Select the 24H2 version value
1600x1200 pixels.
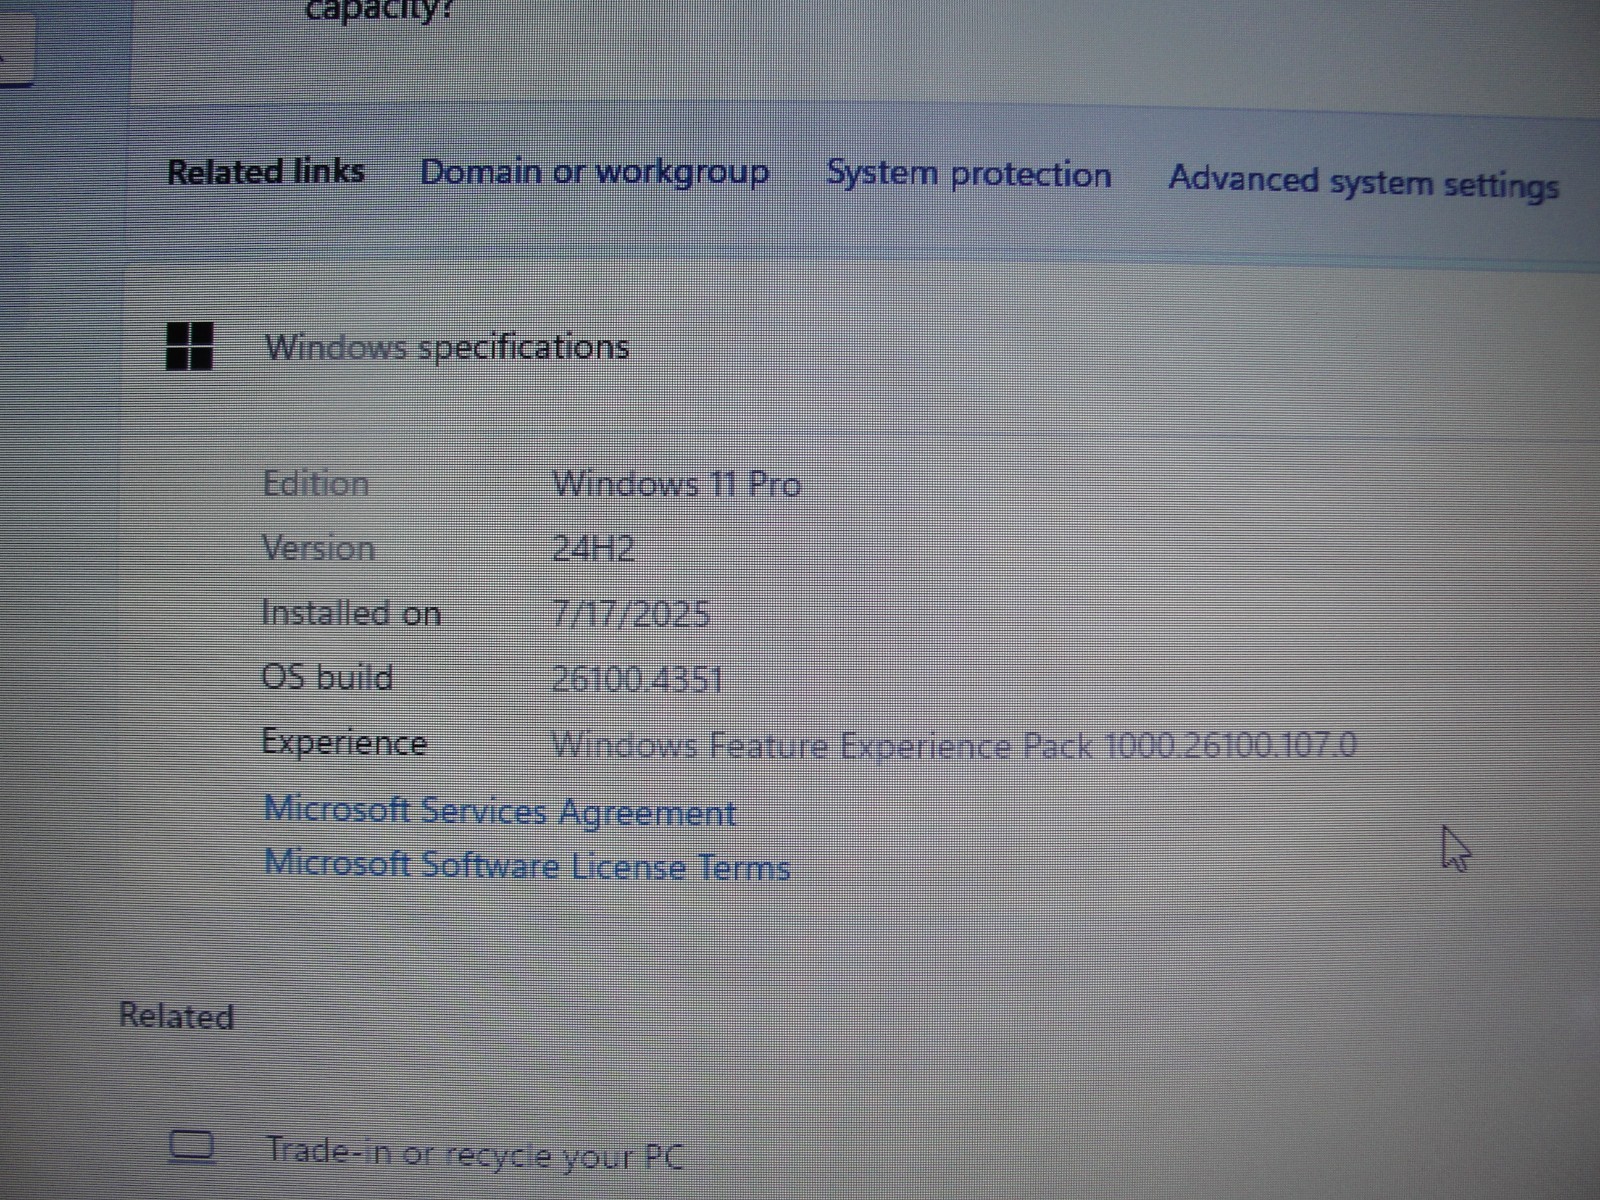(593, 549)
